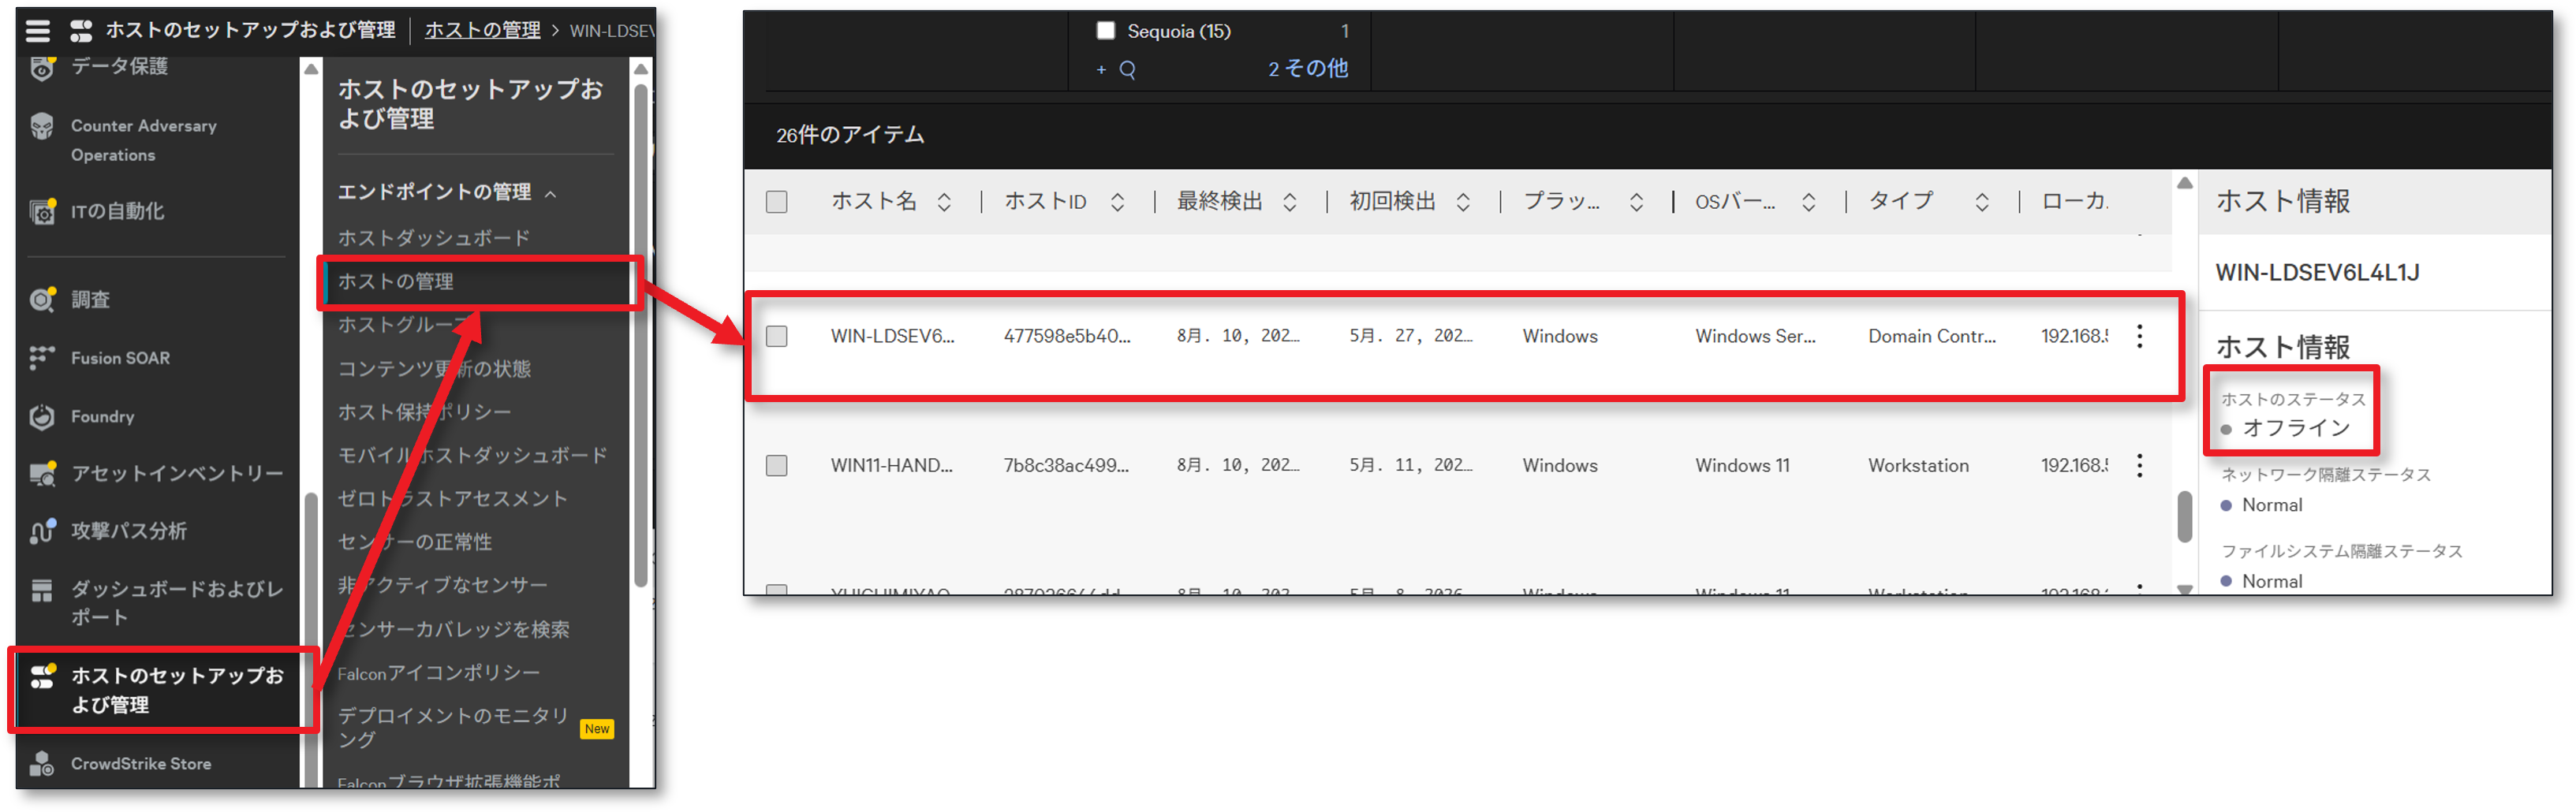Click the host table vertical scrollbar thumb
2576x812 pixels.
point(2185,517)
